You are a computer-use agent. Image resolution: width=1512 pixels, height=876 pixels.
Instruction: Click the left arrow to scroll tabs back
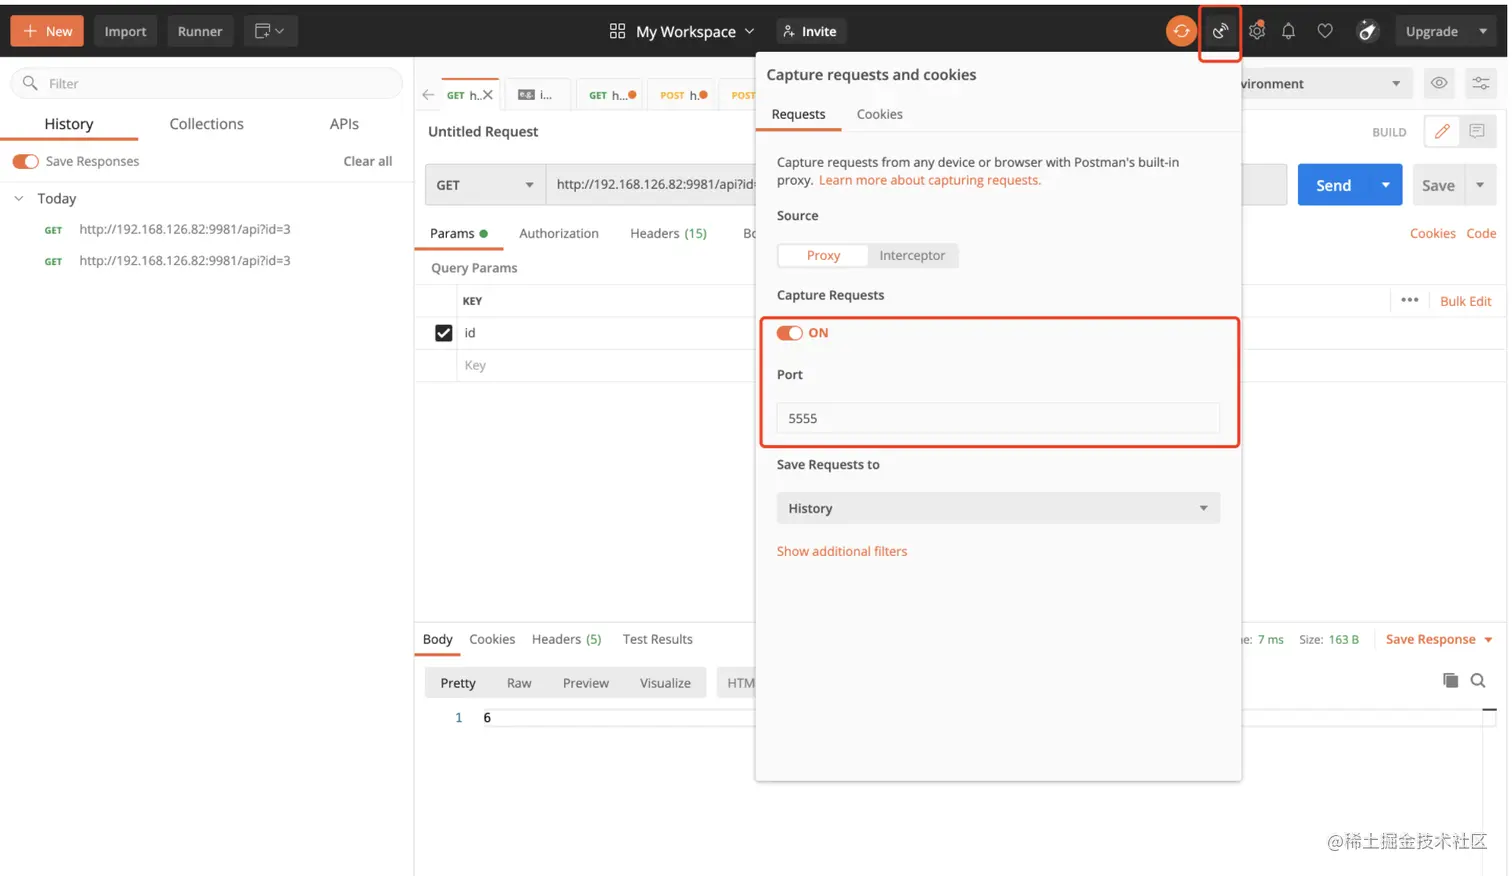click(x=428, y=95)
